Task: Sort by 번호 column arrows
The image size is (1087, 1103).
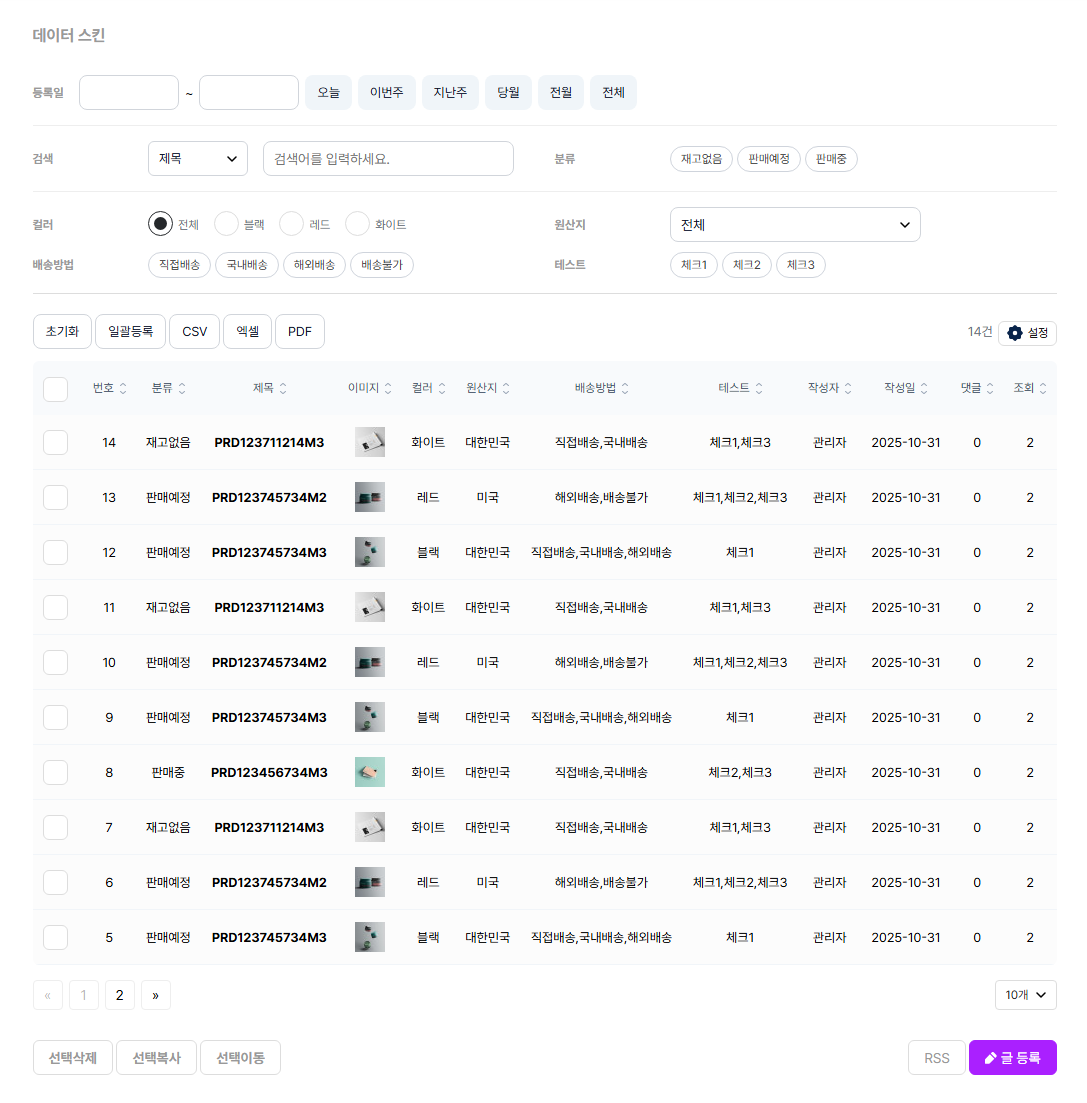Action: point(123,388)
